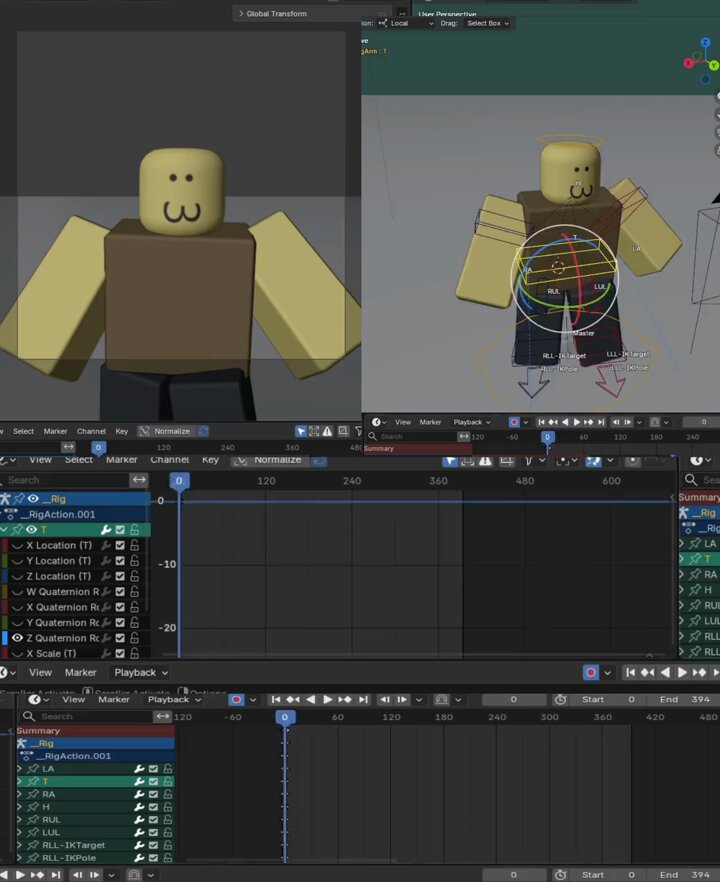Click the frame range clock icon beside Start
This screenshot has width=720, height=882.
[x=560, y=699]
